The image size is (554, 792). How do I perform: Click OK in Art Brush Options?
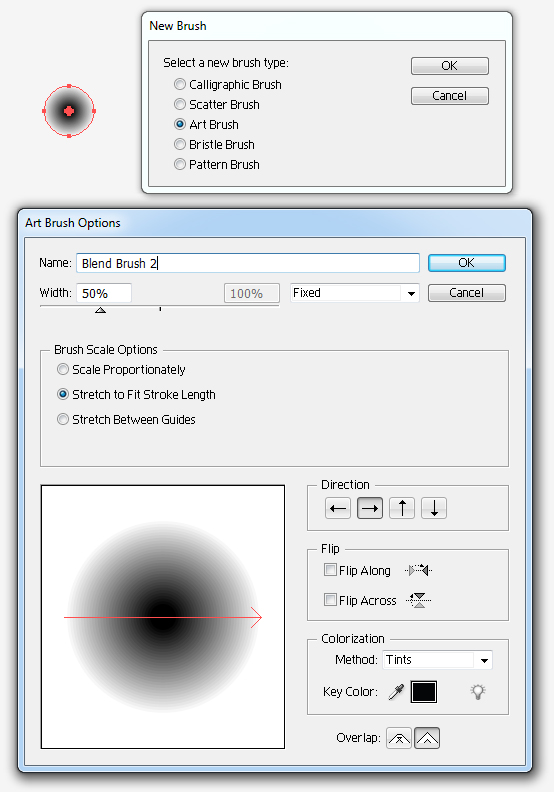pyautogui.click(x=467, y=263)
